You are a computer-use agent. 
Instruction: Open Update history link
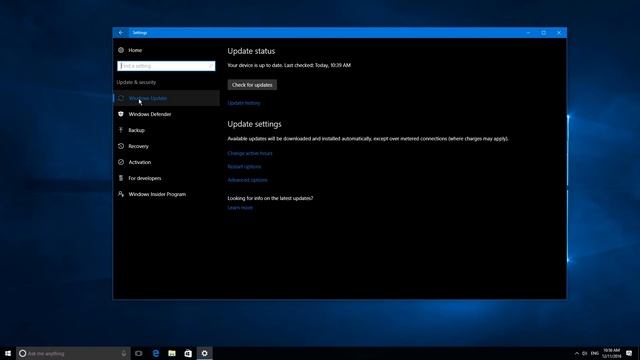(244, 103)
